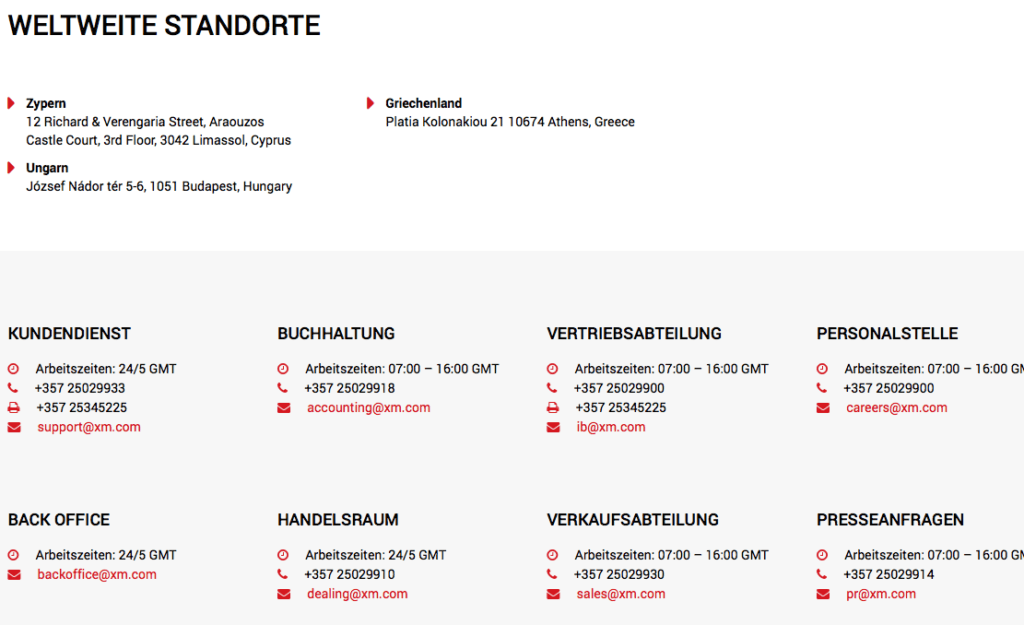Click the red arrow next to Zypern
This screenshot has width=1024, height=625.
pos(11,103)
